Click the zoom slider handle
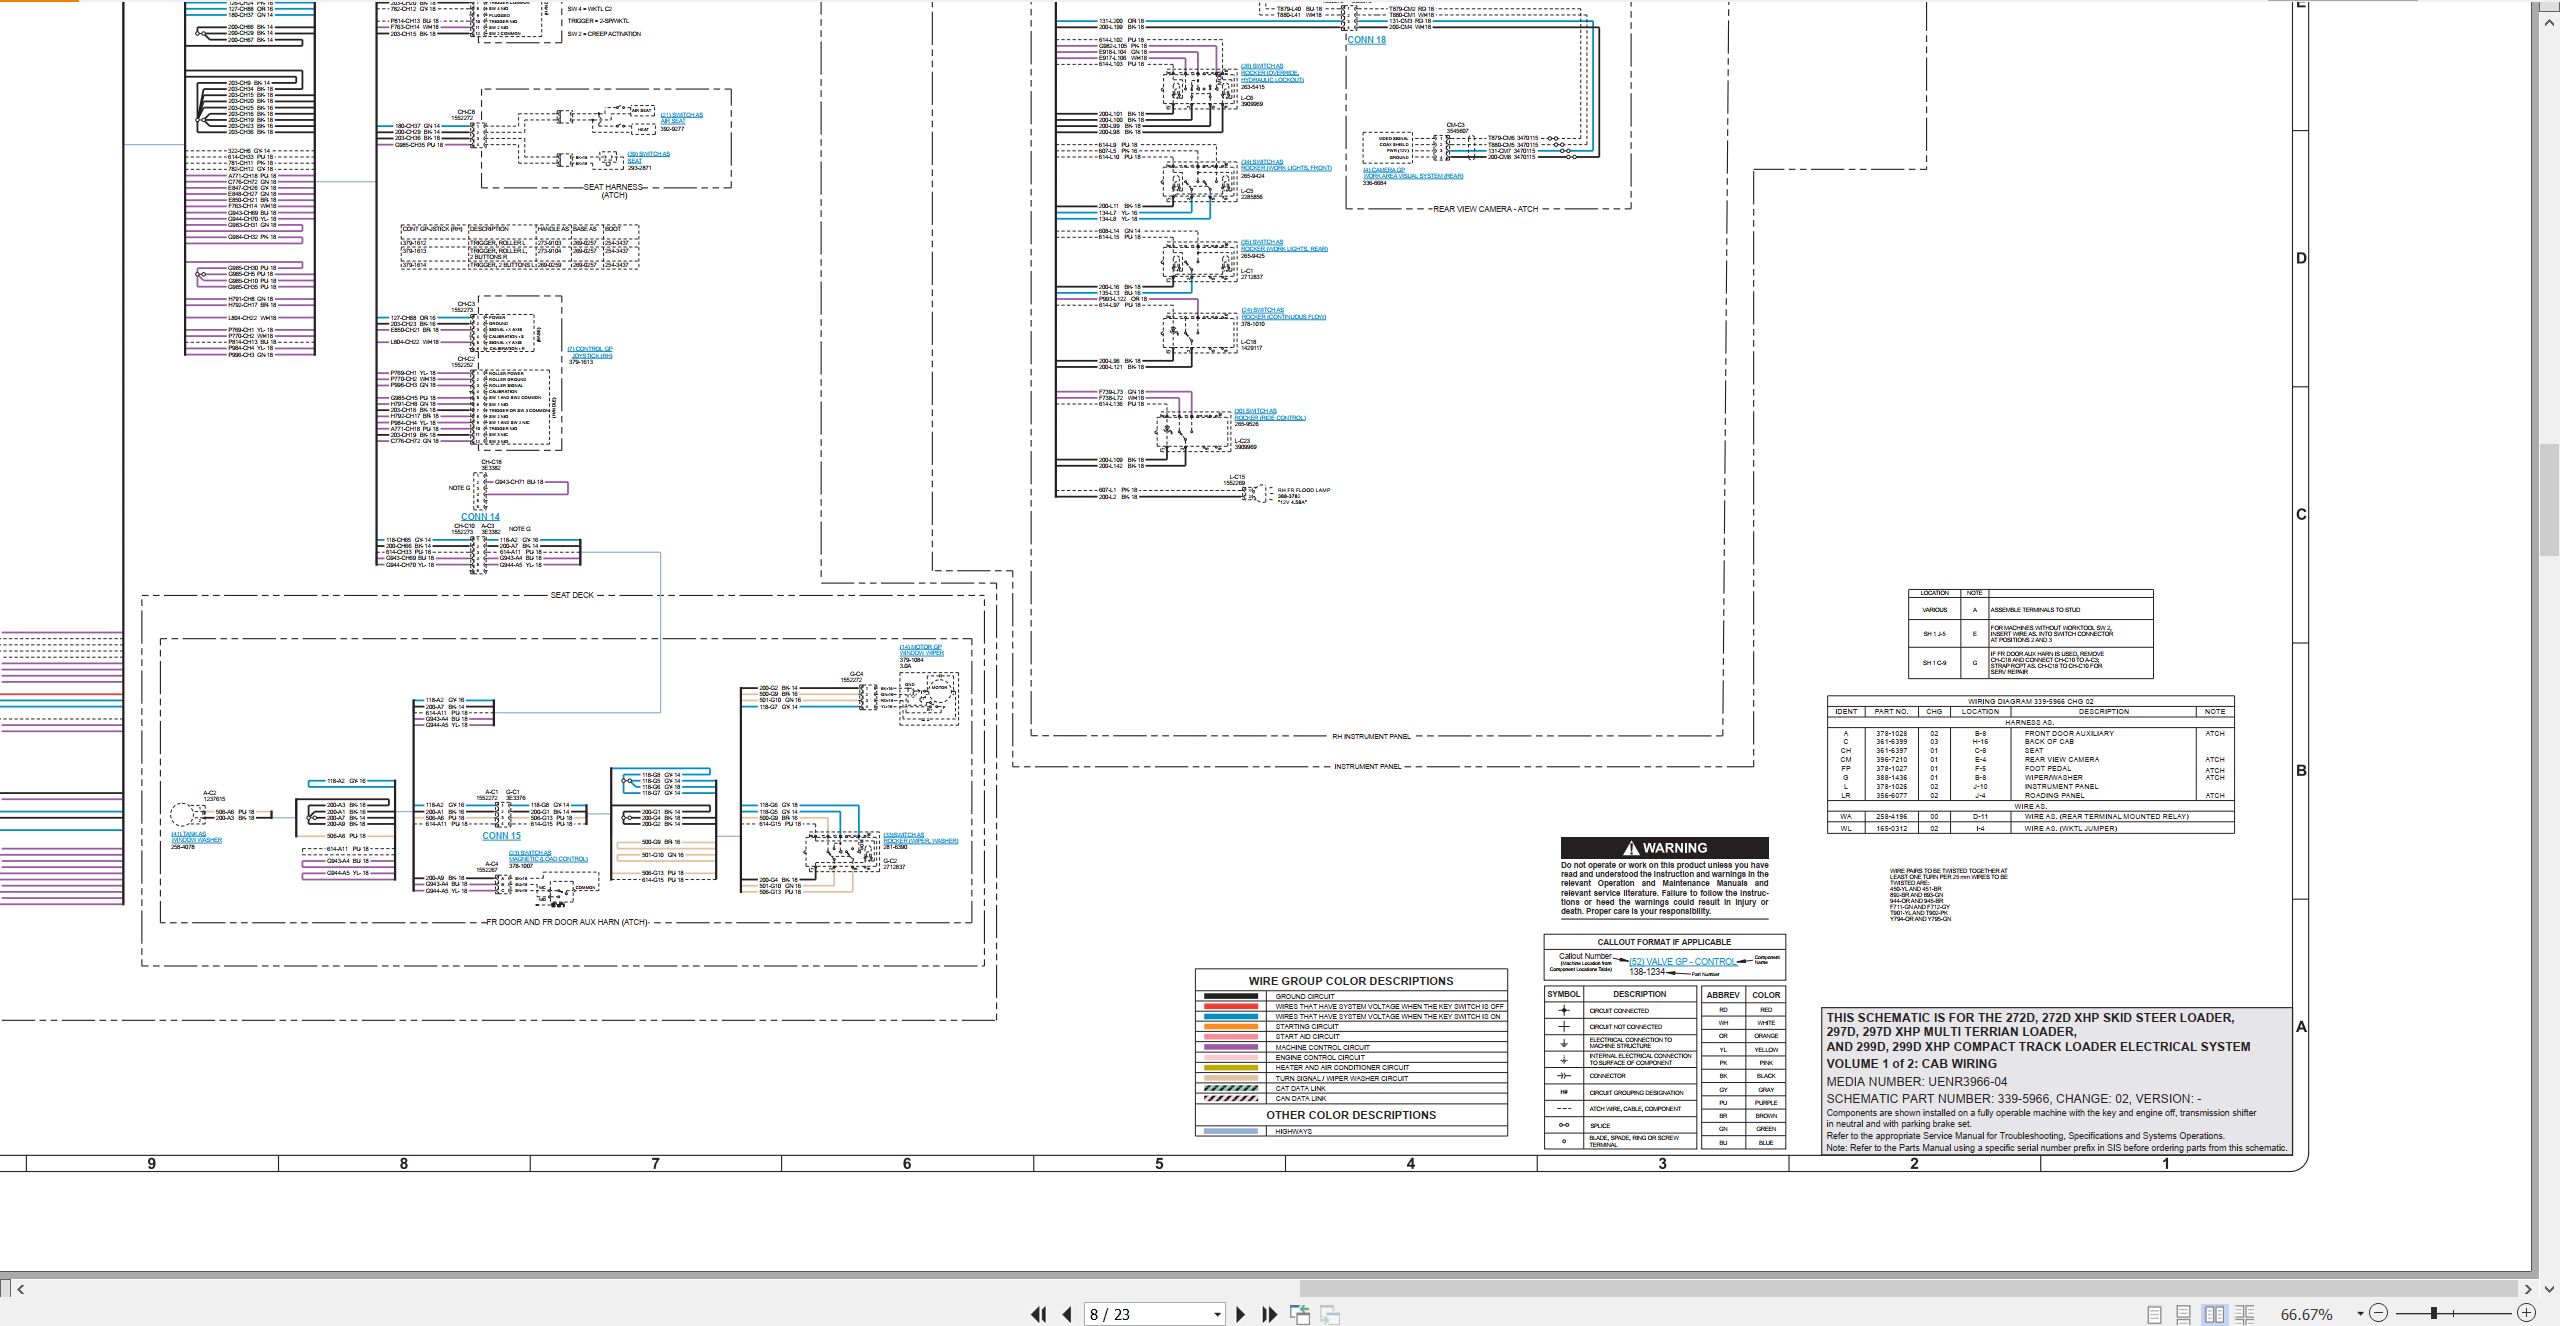Image resolution: width=2560 pixels, height=1326 pixels. tap(2434, 1313)
